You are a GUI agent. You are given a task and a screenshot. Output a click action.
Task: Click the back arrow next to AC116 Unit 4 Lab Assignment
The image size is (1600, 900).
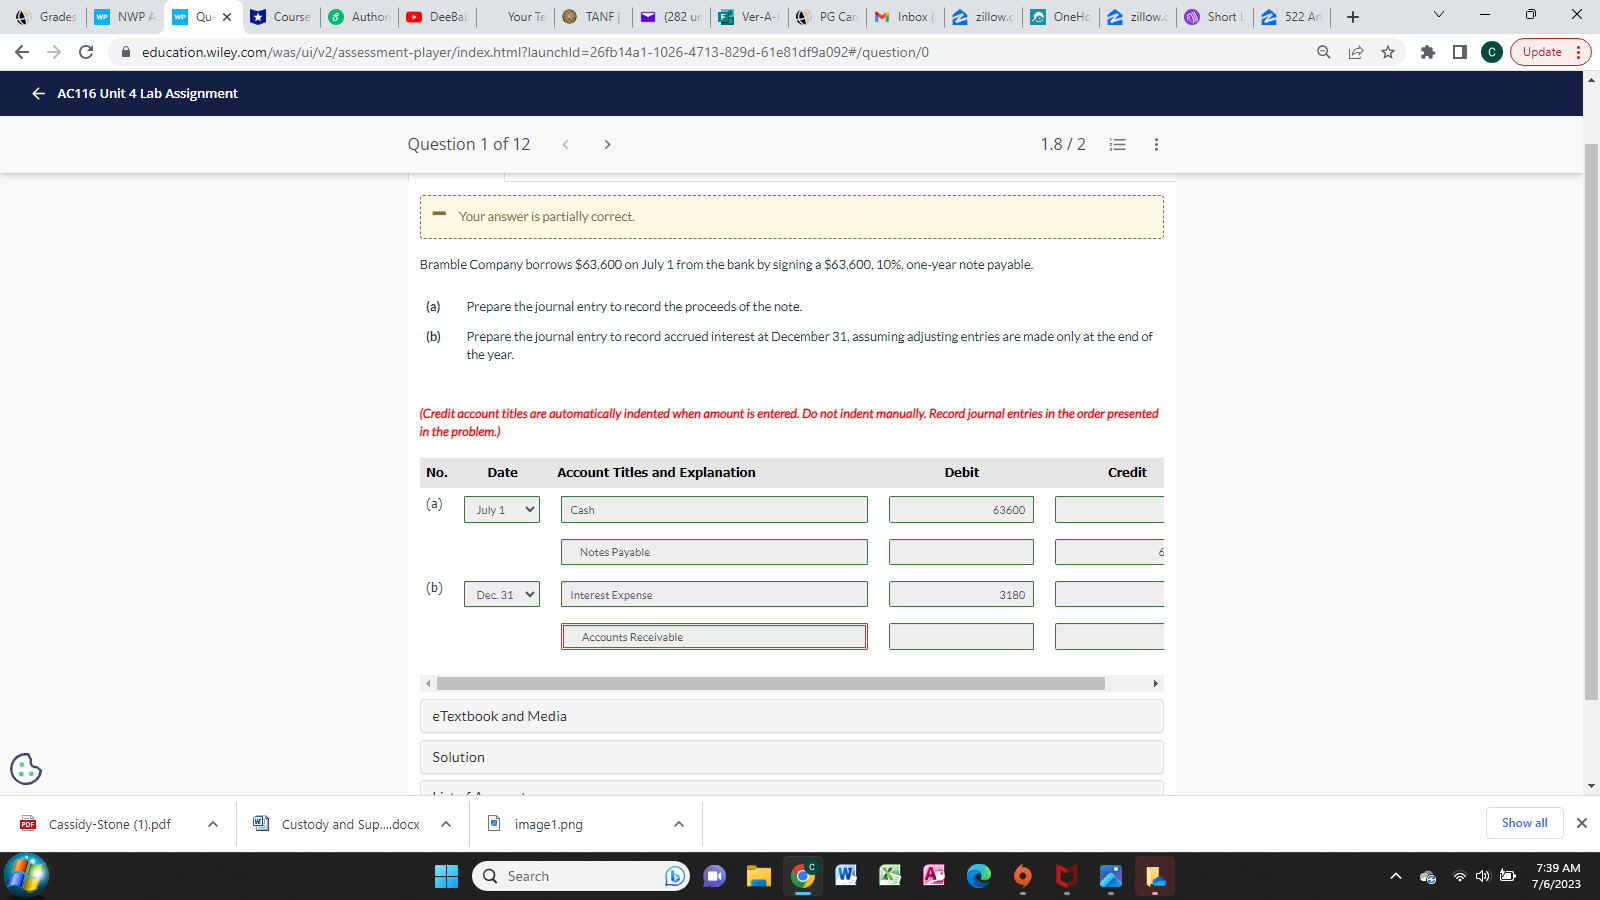tap(37, 93)
